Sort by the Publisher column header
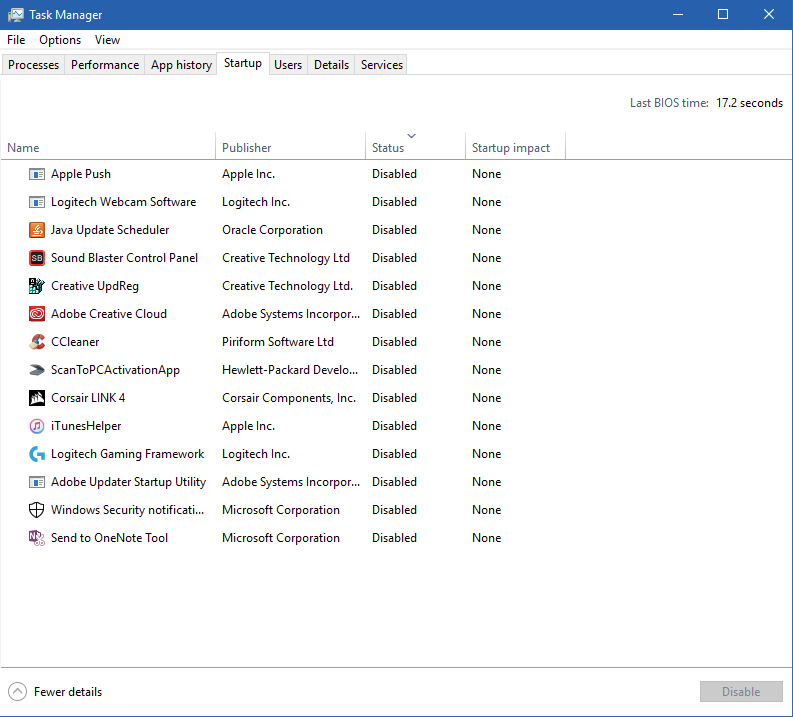 tap(291, 148)
